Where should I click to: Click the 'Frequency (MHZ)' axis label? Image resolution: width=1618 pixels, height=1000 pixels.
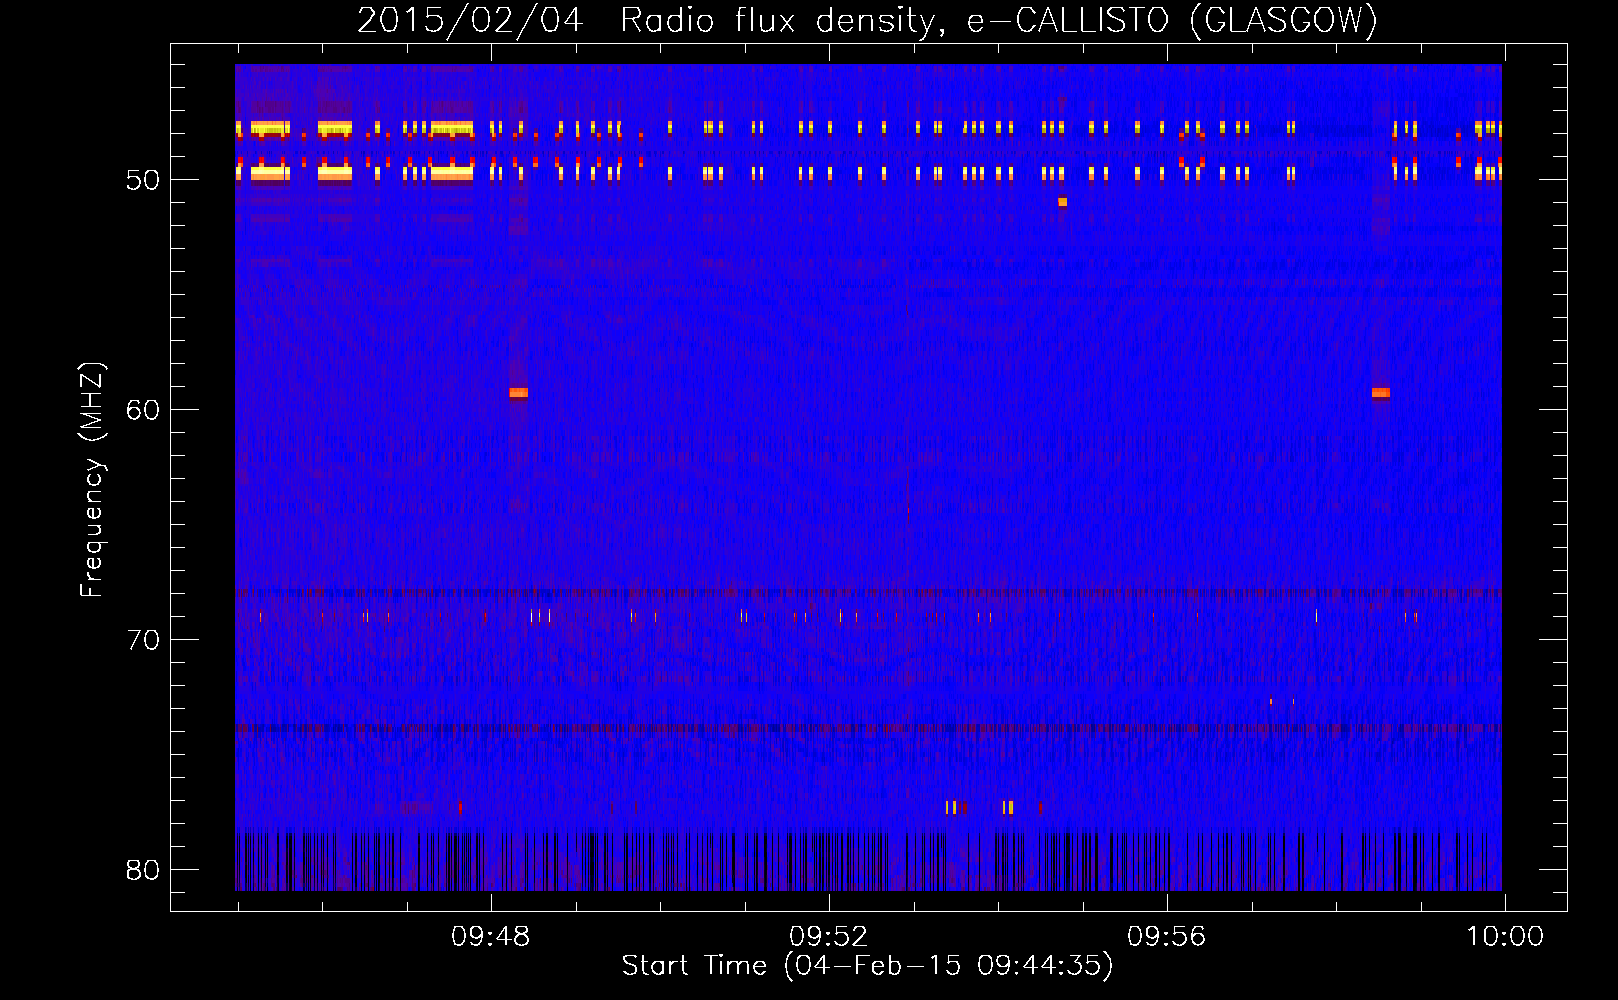[x=92, y=479]
